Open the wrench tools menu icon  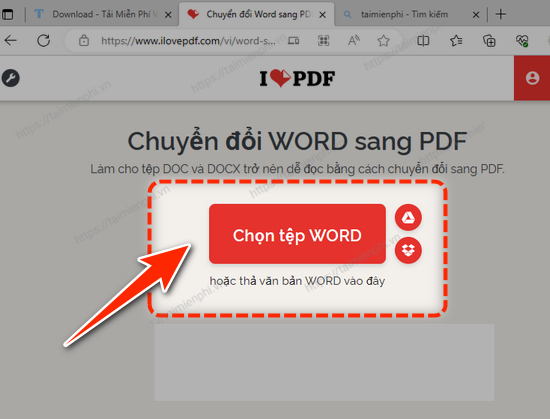(x=11, y=78)
